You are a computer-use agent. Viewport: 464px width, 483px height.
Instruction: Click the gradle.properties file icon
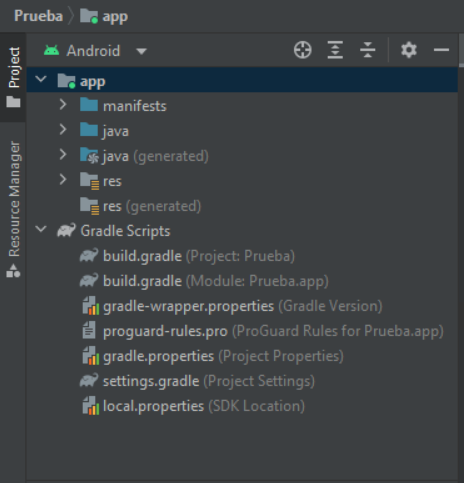tap(90, 356)
